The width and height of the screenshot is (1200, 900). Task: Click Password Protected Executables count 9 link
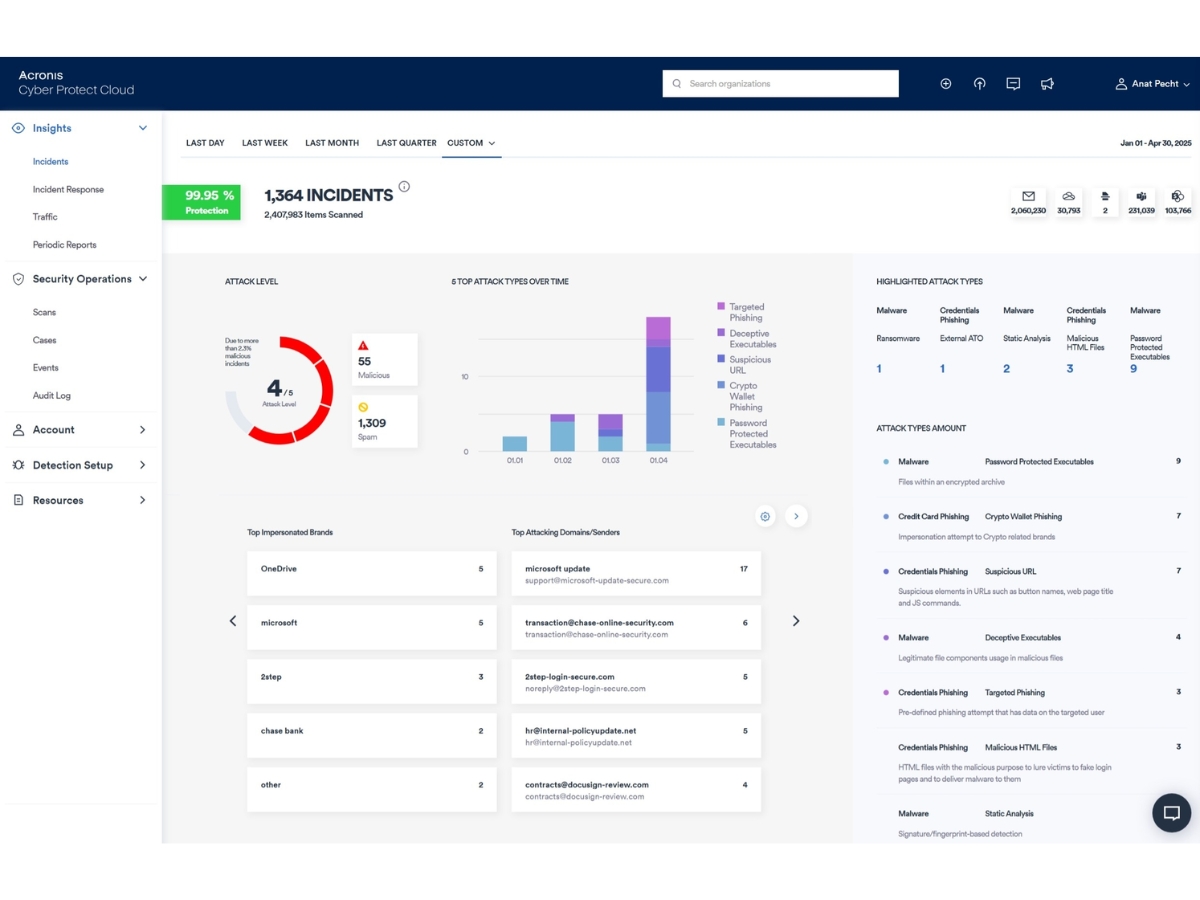click(1133, 369)
